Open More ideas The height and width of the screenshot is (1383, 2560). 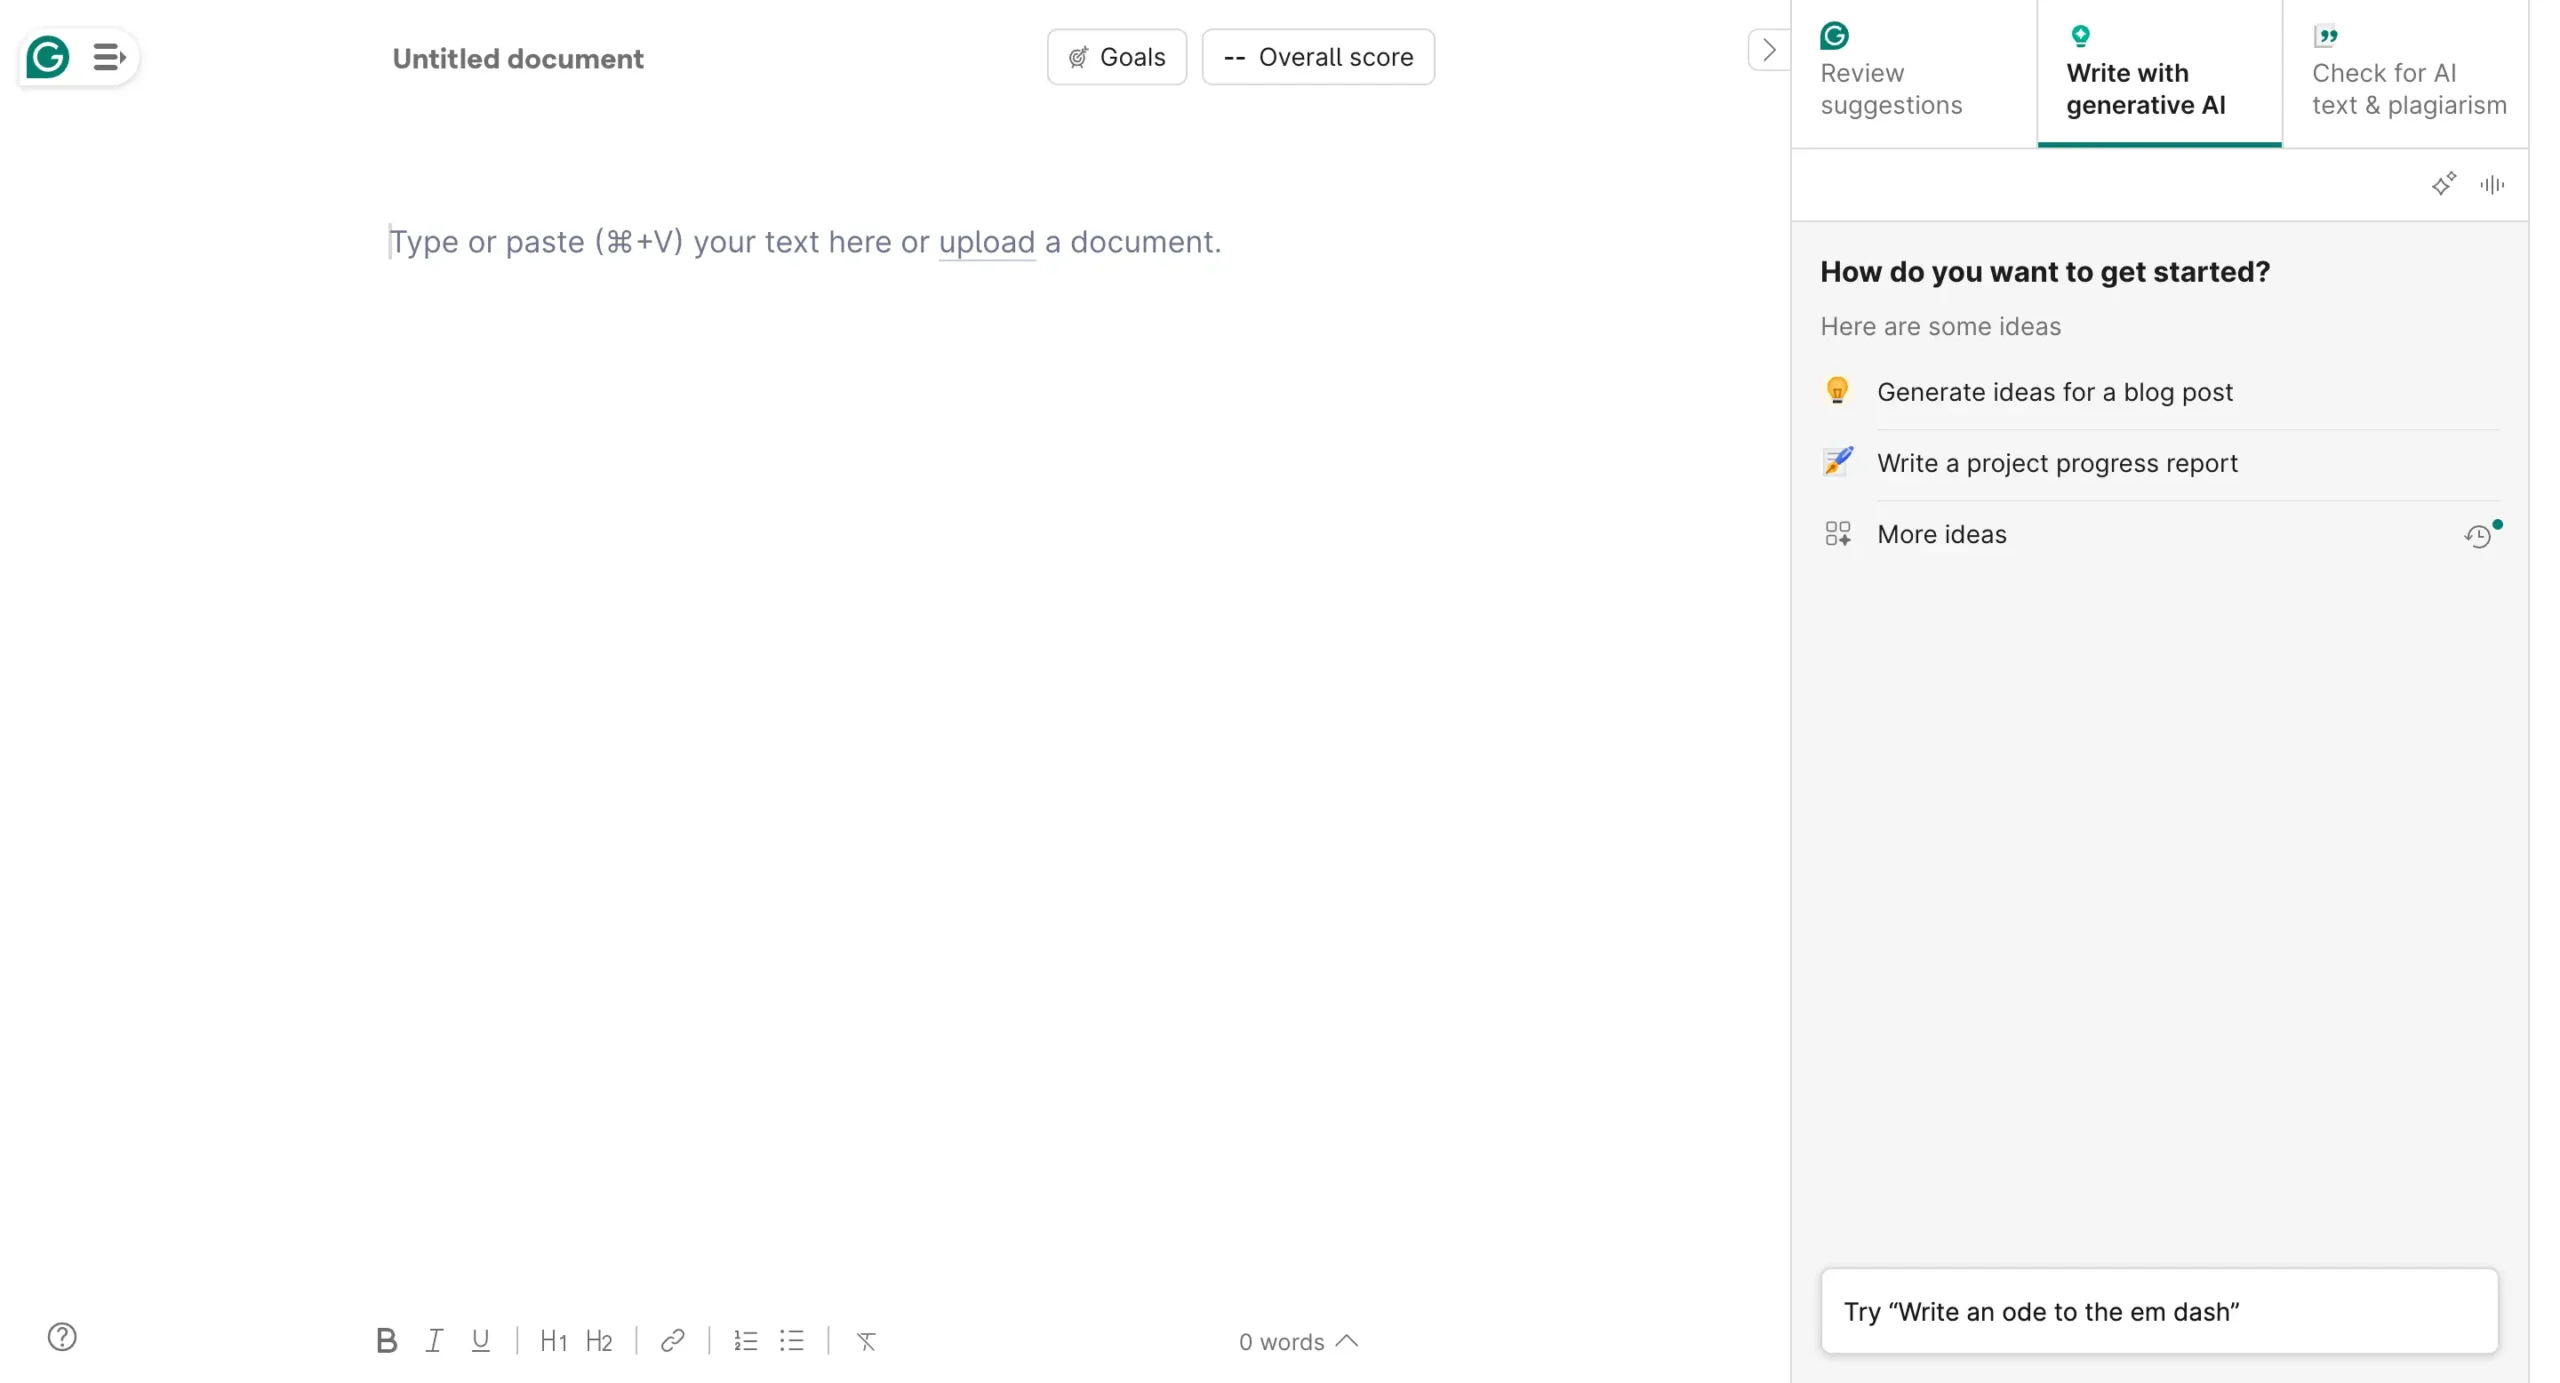coord(1941,534)
